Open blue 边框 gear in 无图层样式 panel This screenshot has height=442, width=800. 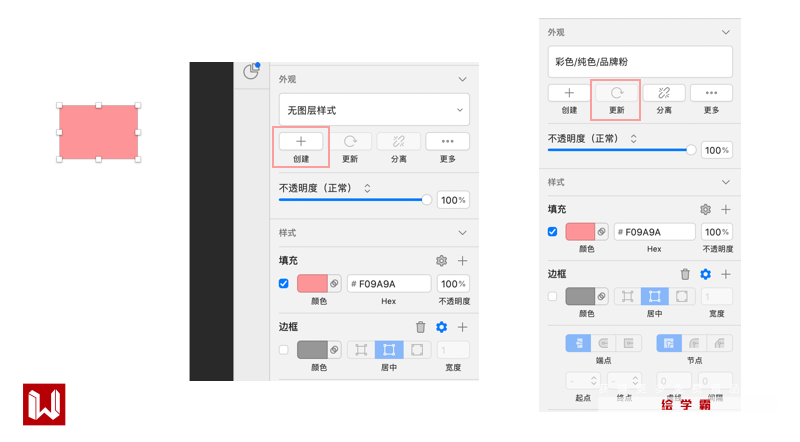[x=441, y=327]
